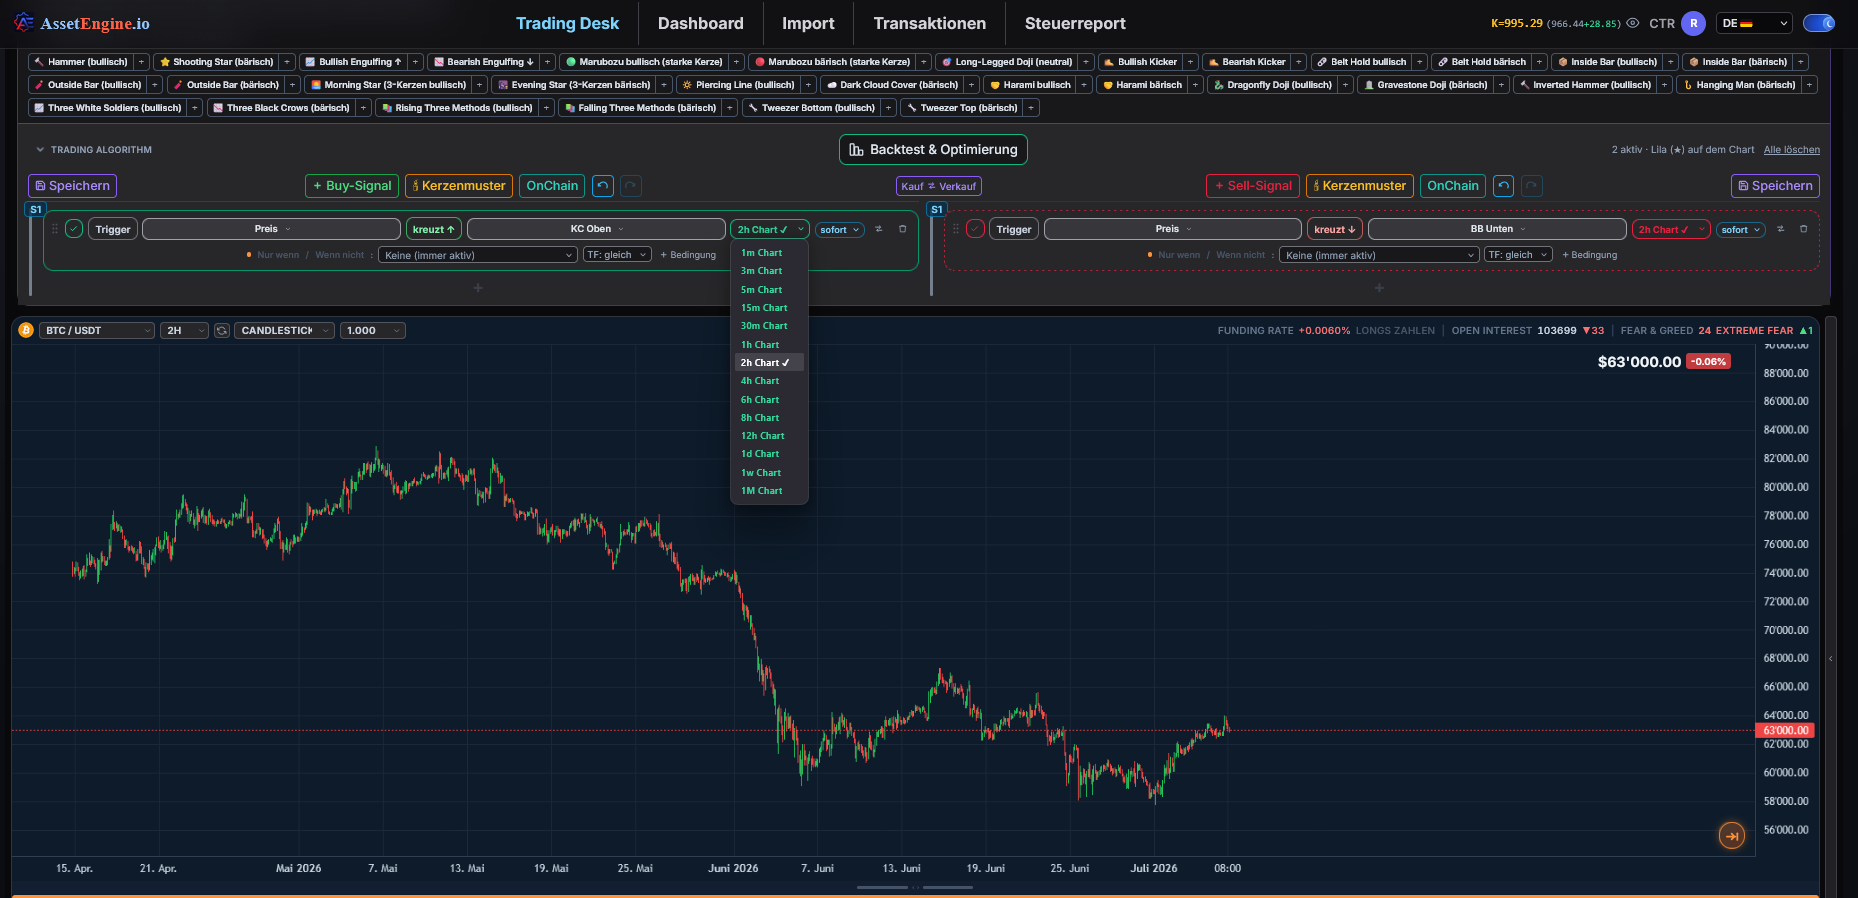Choose 4h Chart in timeframe menu
Screen dimensions: 1858x898
(769, 381)
